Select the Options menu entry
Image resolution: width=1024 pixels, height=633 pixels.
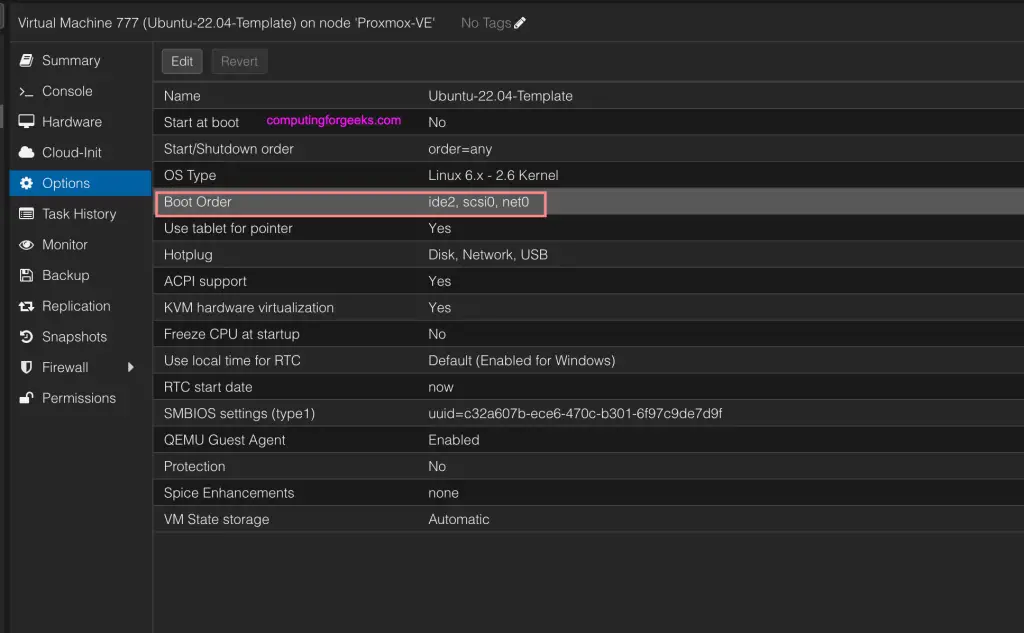click(80, 184)
